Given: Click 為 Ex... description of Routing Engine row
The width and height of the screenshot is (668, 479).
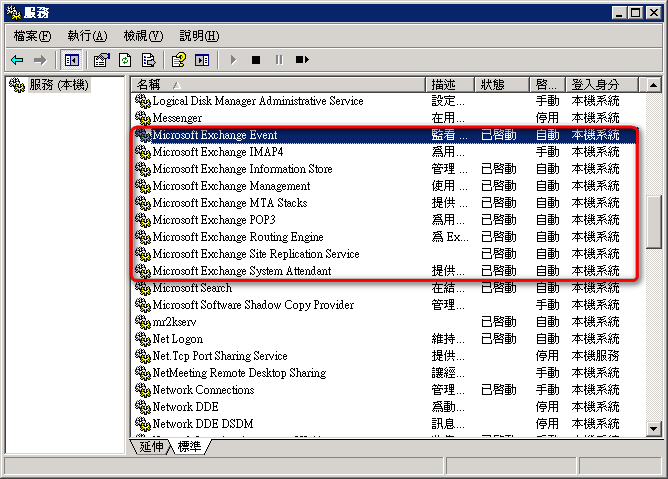Looking at the screenshot, I should pyautogui.click(x=450, y=237).
